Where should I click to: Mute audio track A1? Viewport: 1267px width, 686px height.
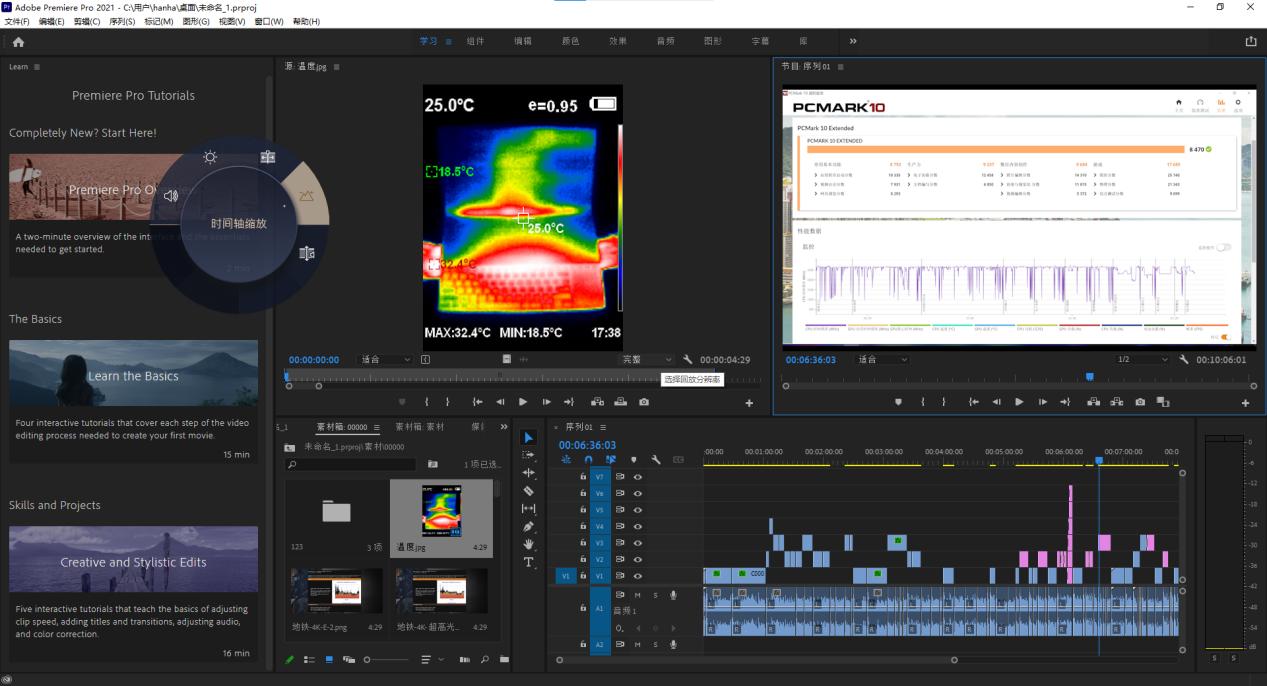tap(637, 595)
